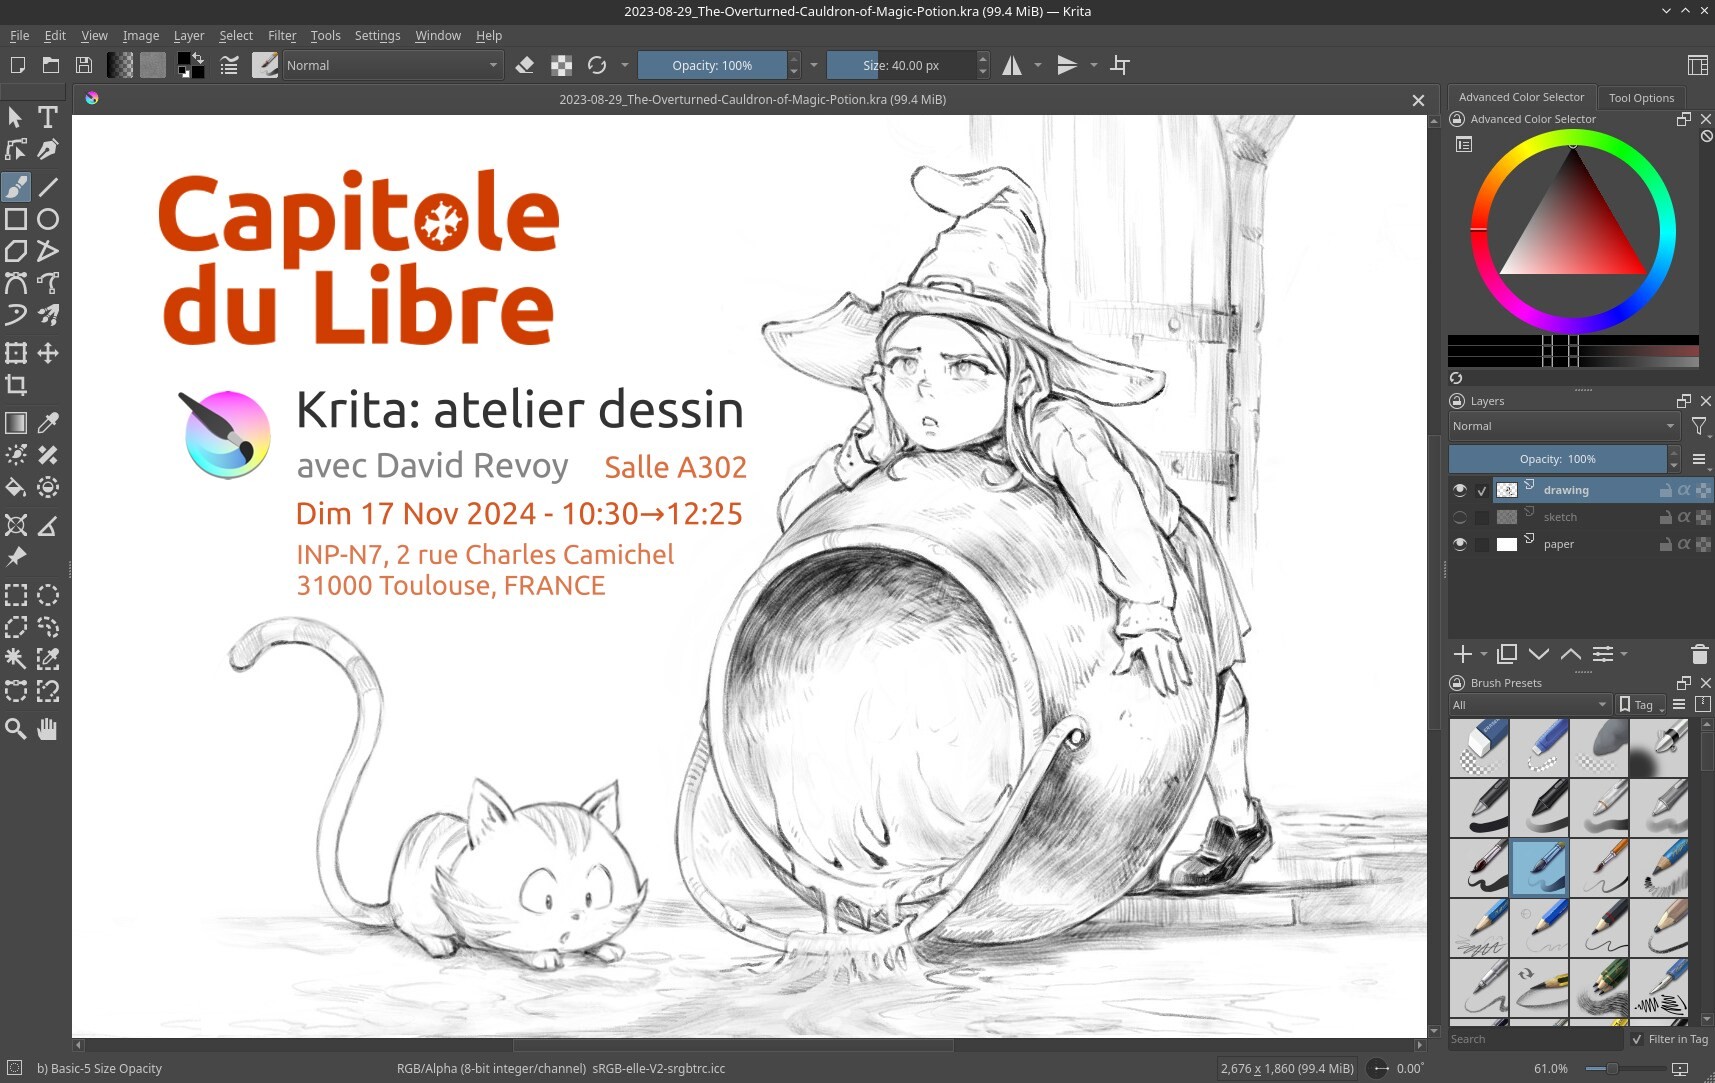The height and width of the screenshot is (1083, 1715).
Task: Uncheck the Filter in Tag checkbox
Action: (x=1637, y=1039)
